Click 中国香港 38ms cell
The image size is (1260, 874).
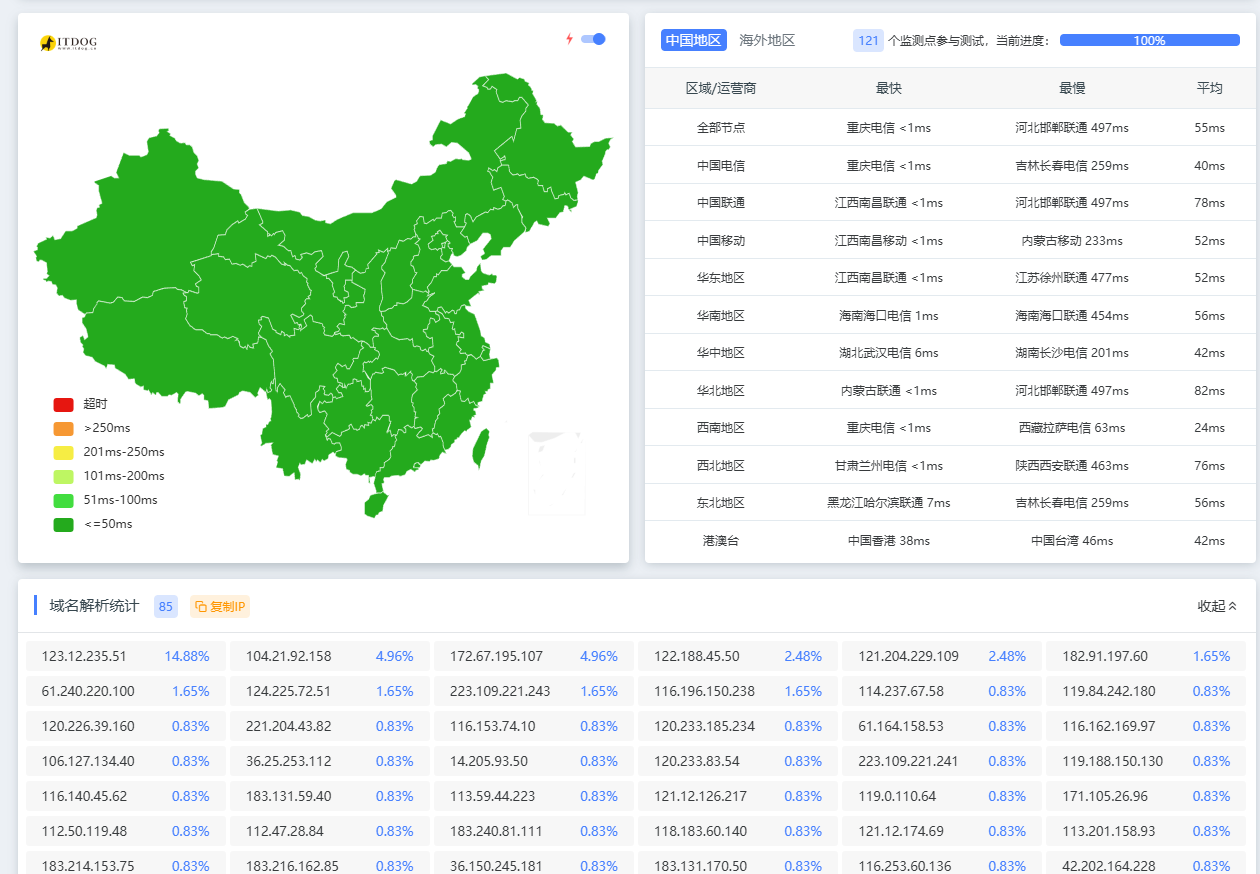pos(889,540)
